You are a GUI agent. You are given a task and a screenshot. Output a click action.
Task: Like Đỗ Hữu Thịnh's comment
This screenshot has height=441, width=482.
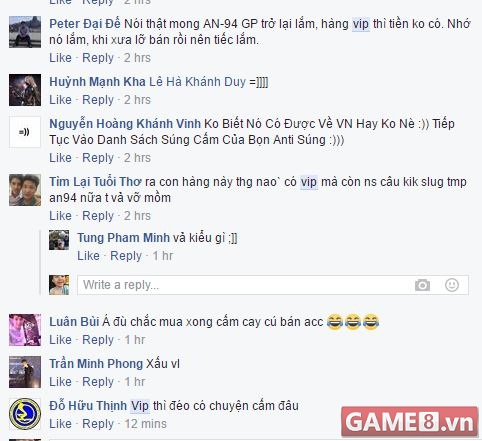pyautogui.click(x=60, y=424)
